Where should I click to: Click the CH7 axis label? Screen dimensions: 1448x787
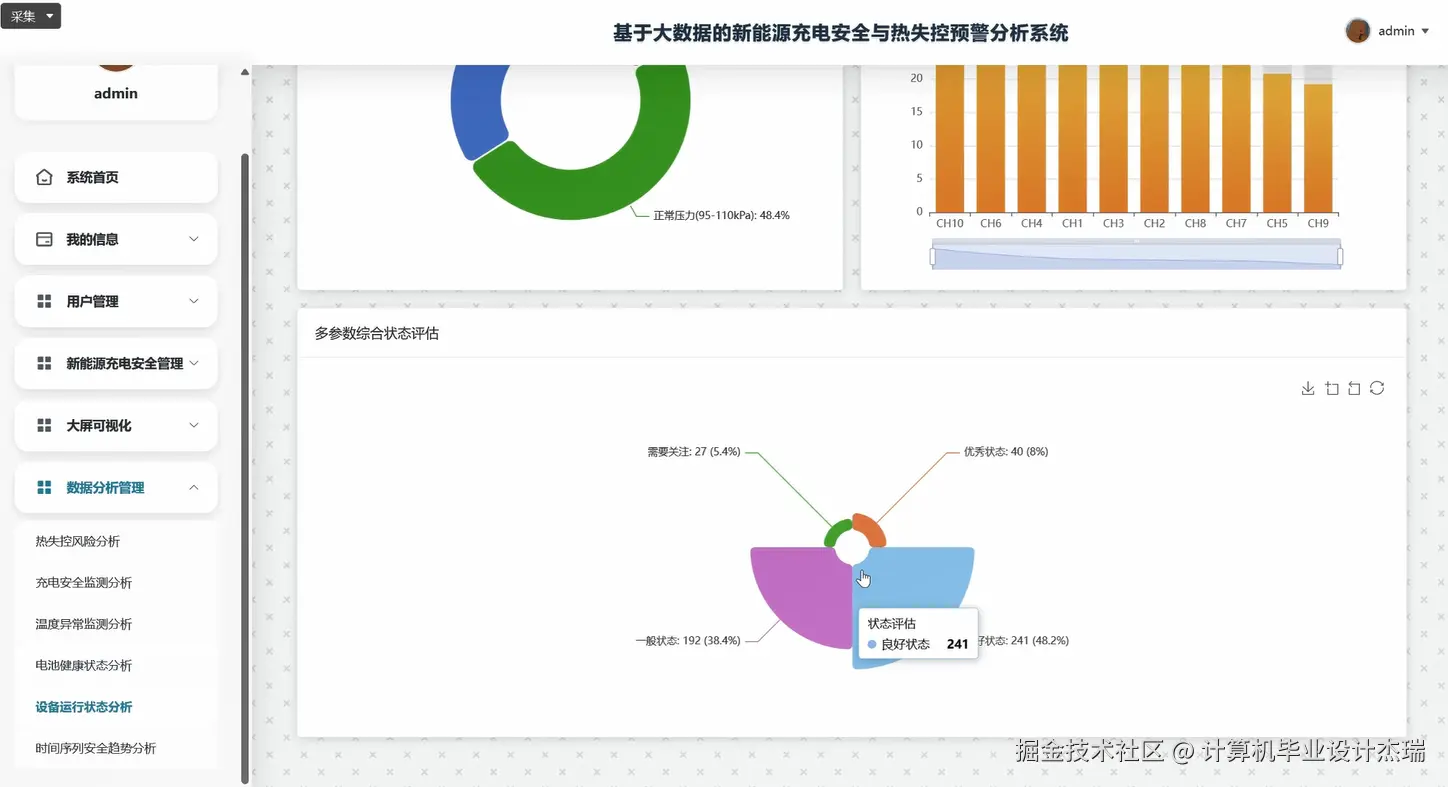(x=1236, y=224)
